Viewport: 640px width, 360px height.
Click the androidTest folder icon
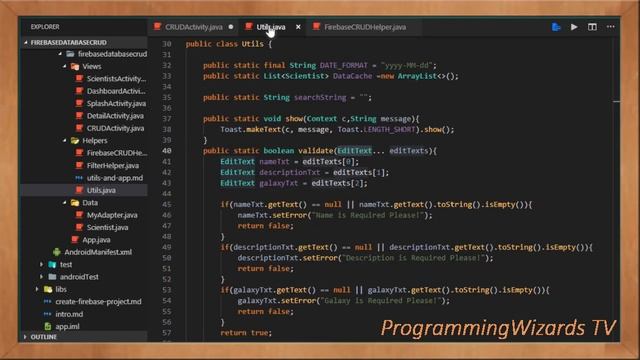point(52,277)
